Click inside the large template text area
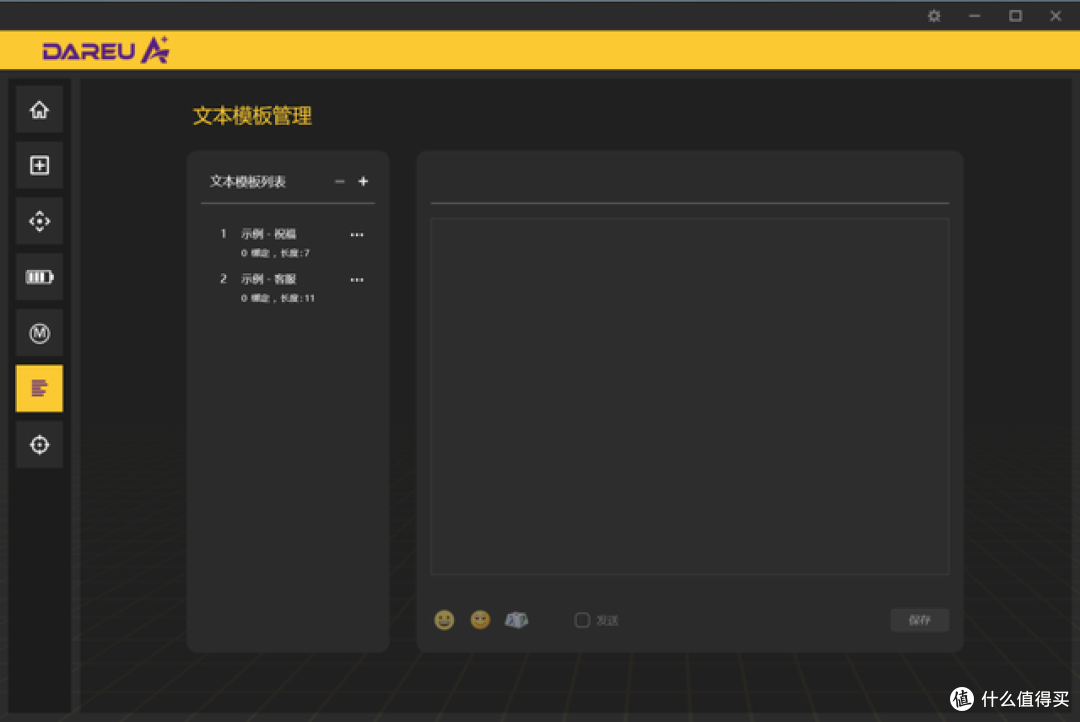This screenshot has height=722, width=1080. pyautogui.click(x=689, y=396)
